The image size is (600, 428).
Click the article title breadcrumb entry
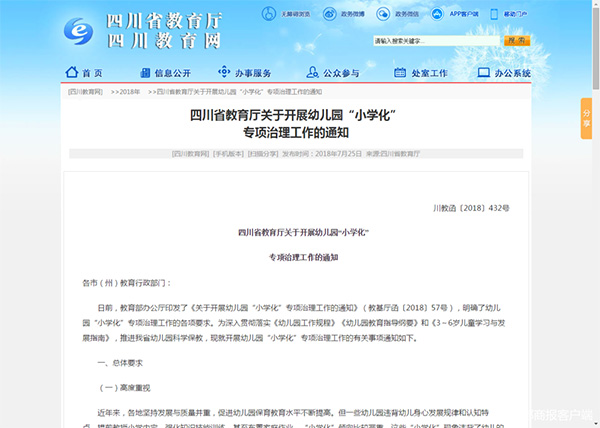pos(235,92)
